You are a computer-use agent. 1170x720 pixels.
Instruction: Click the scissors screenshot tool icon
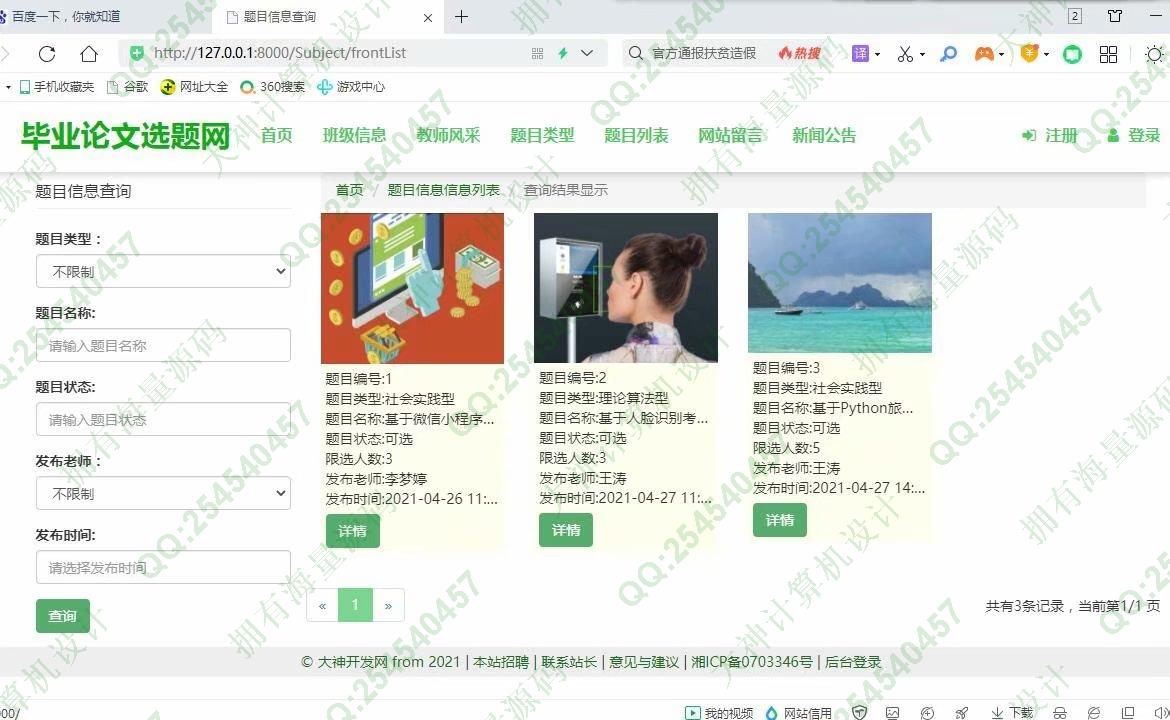905,54
